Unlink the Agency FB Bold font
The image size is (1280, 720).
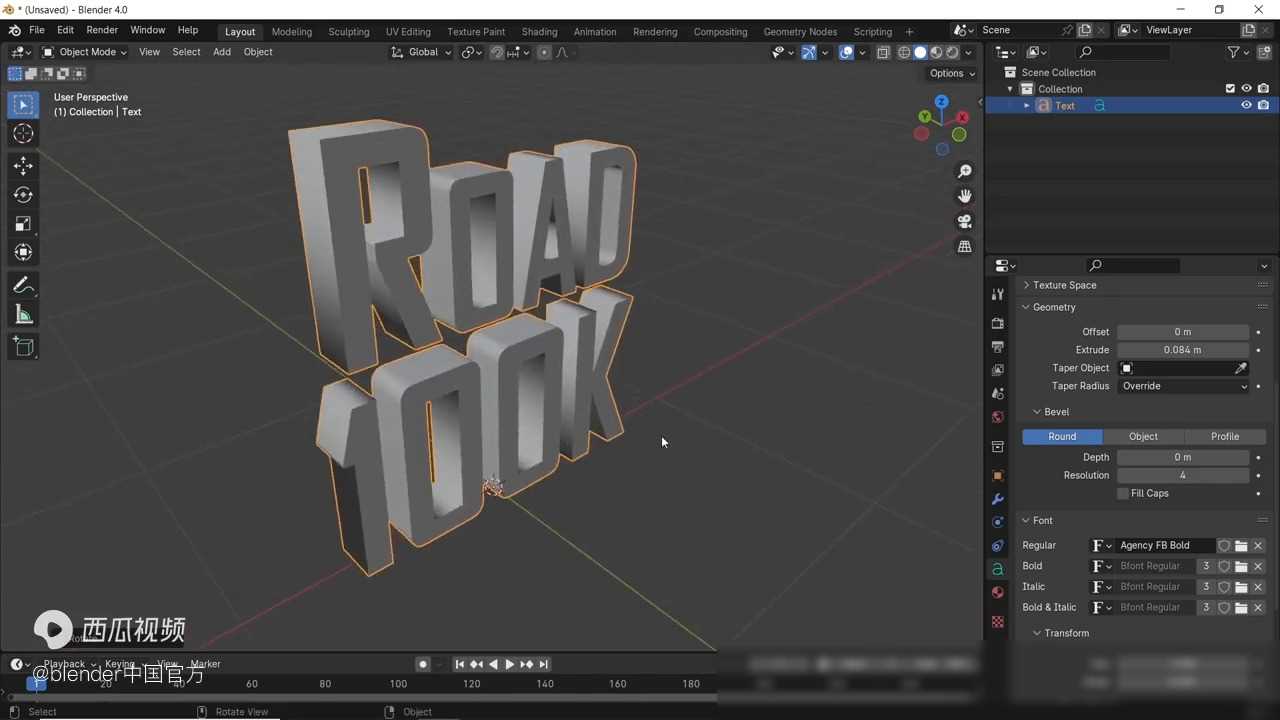coord(1258,546)
